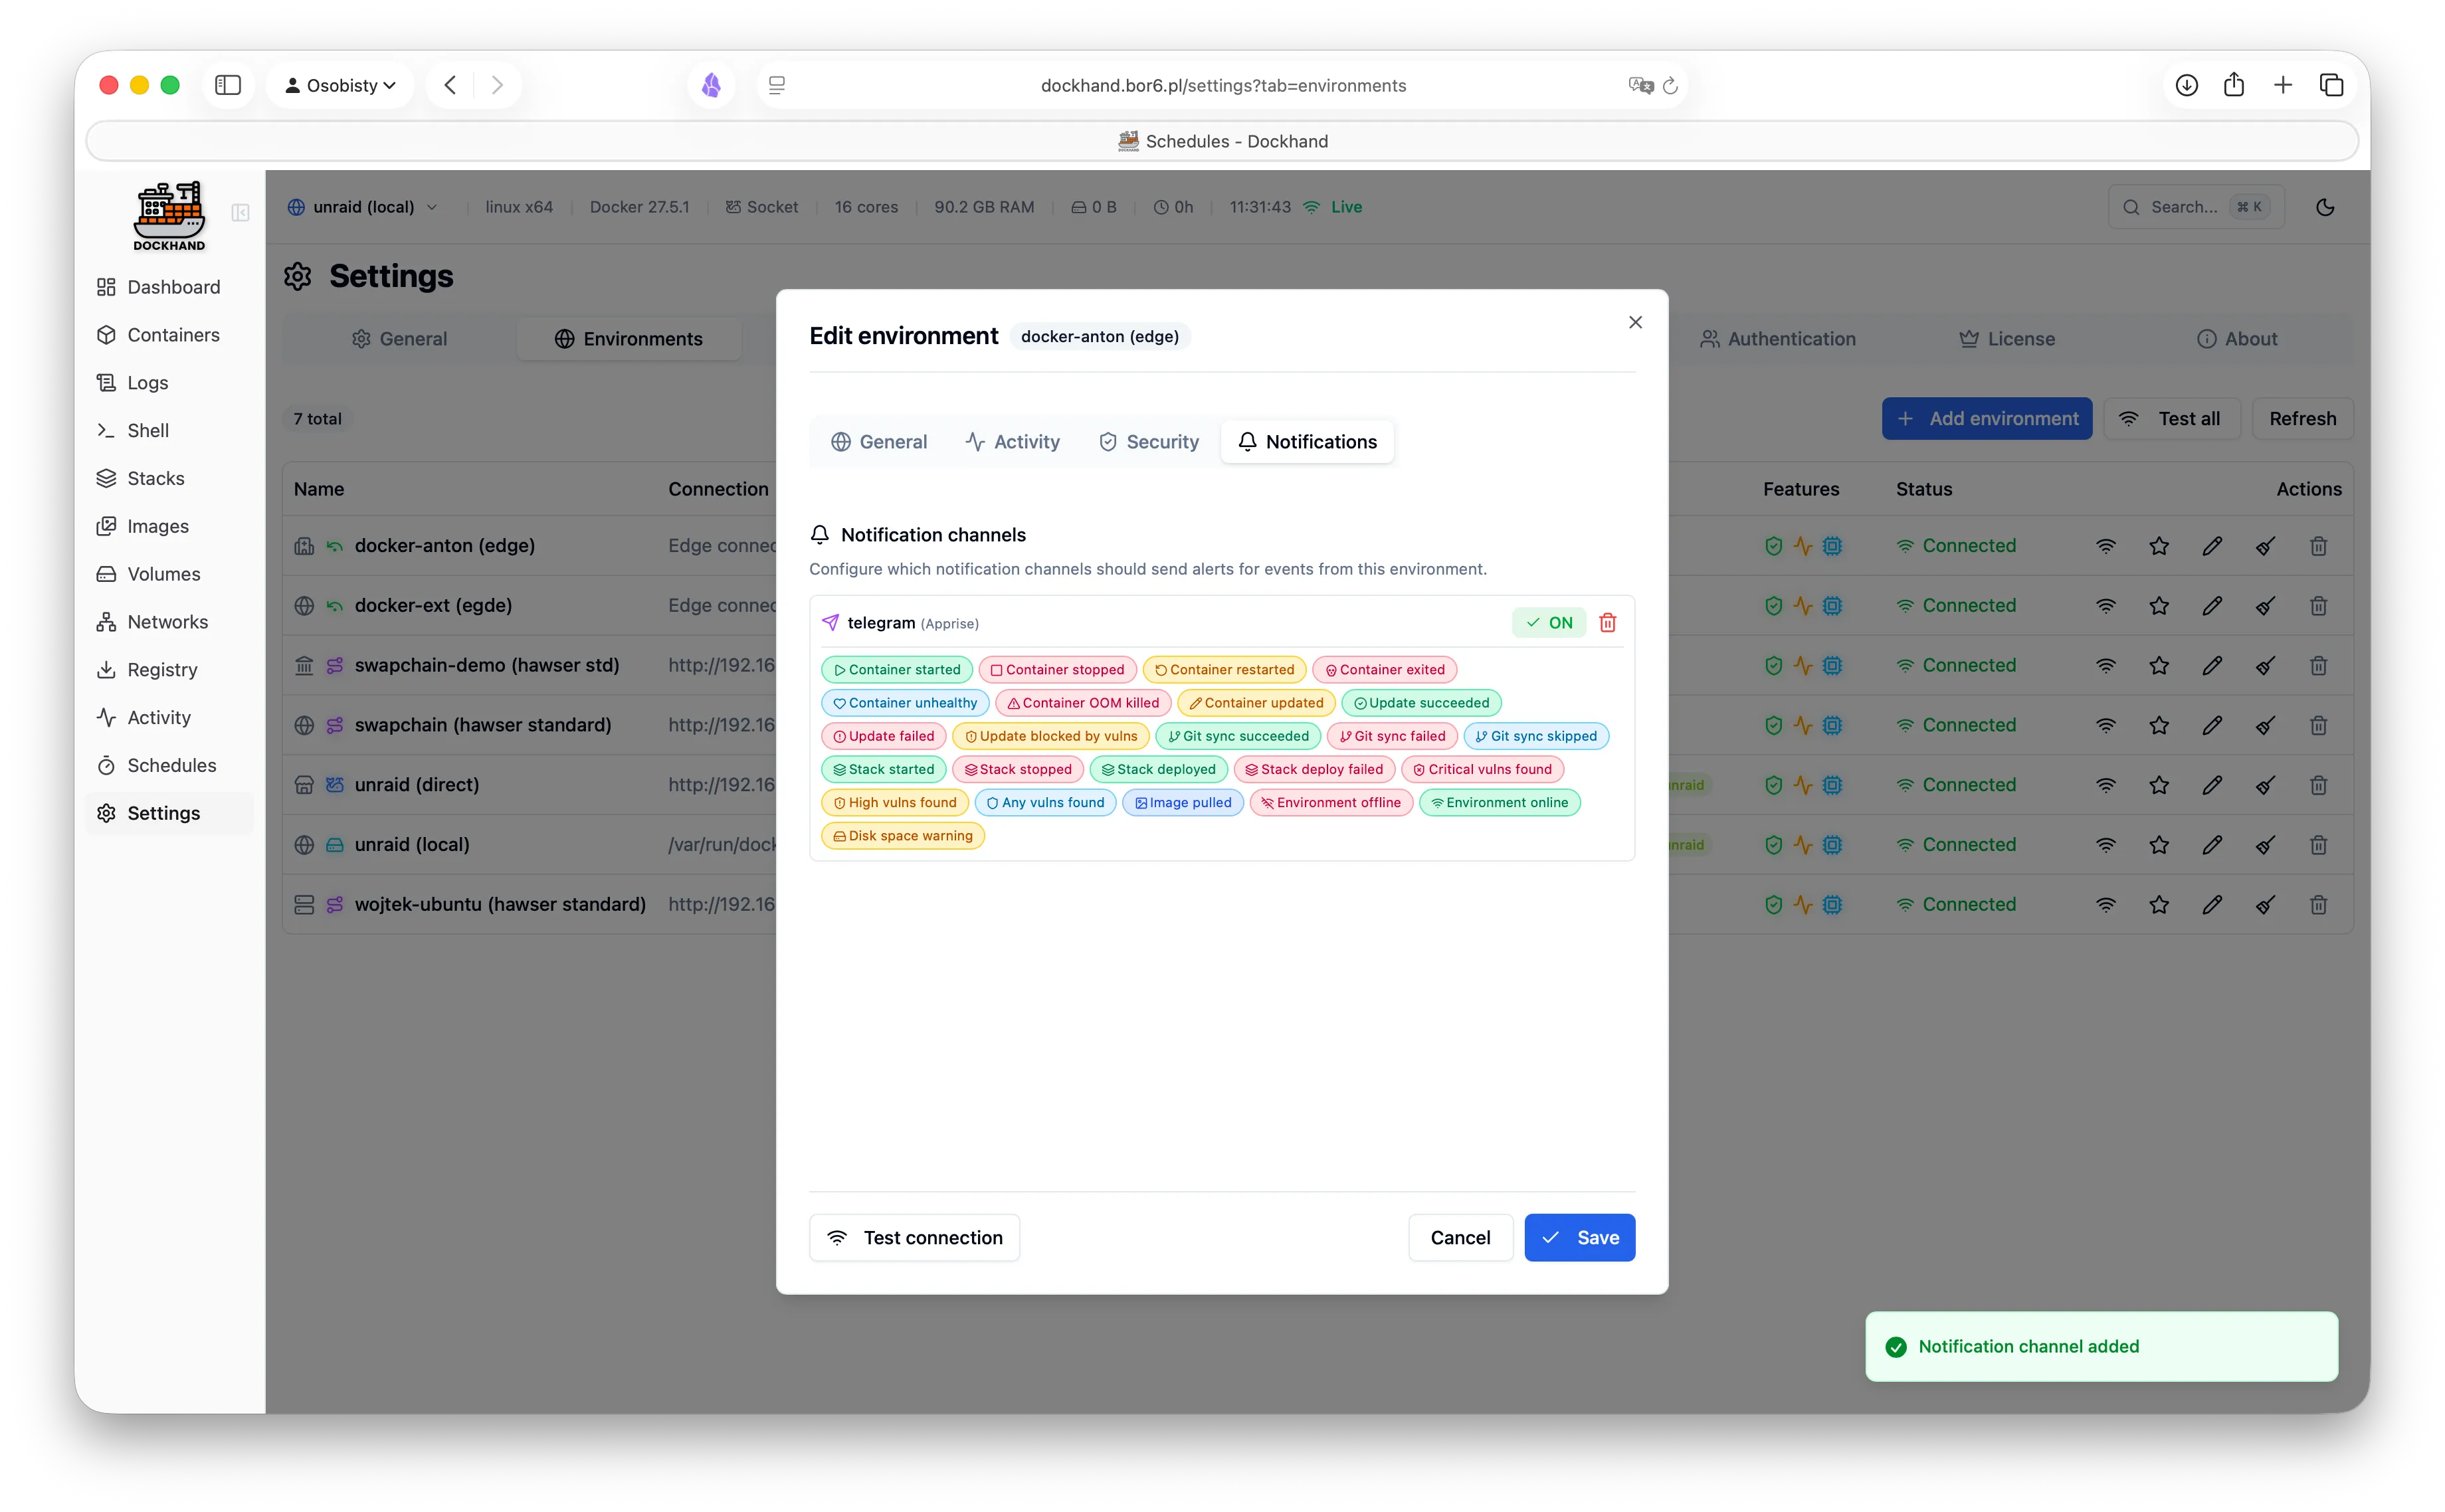The image size is (2445, 1512).
Task: Open Stacks in the sidebar
Action: point(155,478)
